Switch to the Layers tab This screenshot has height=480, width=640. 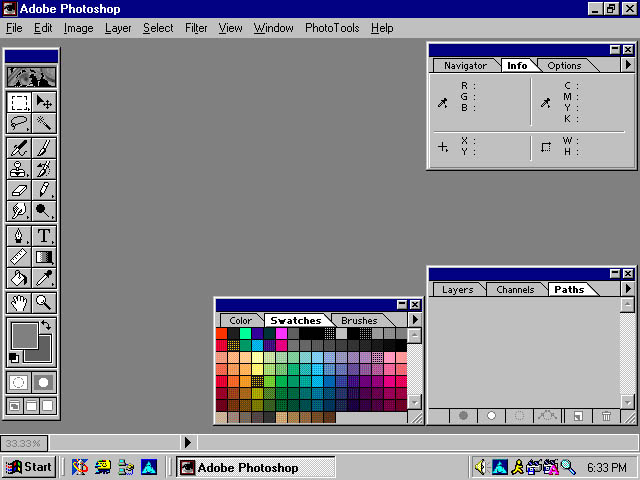coord(458,289)
